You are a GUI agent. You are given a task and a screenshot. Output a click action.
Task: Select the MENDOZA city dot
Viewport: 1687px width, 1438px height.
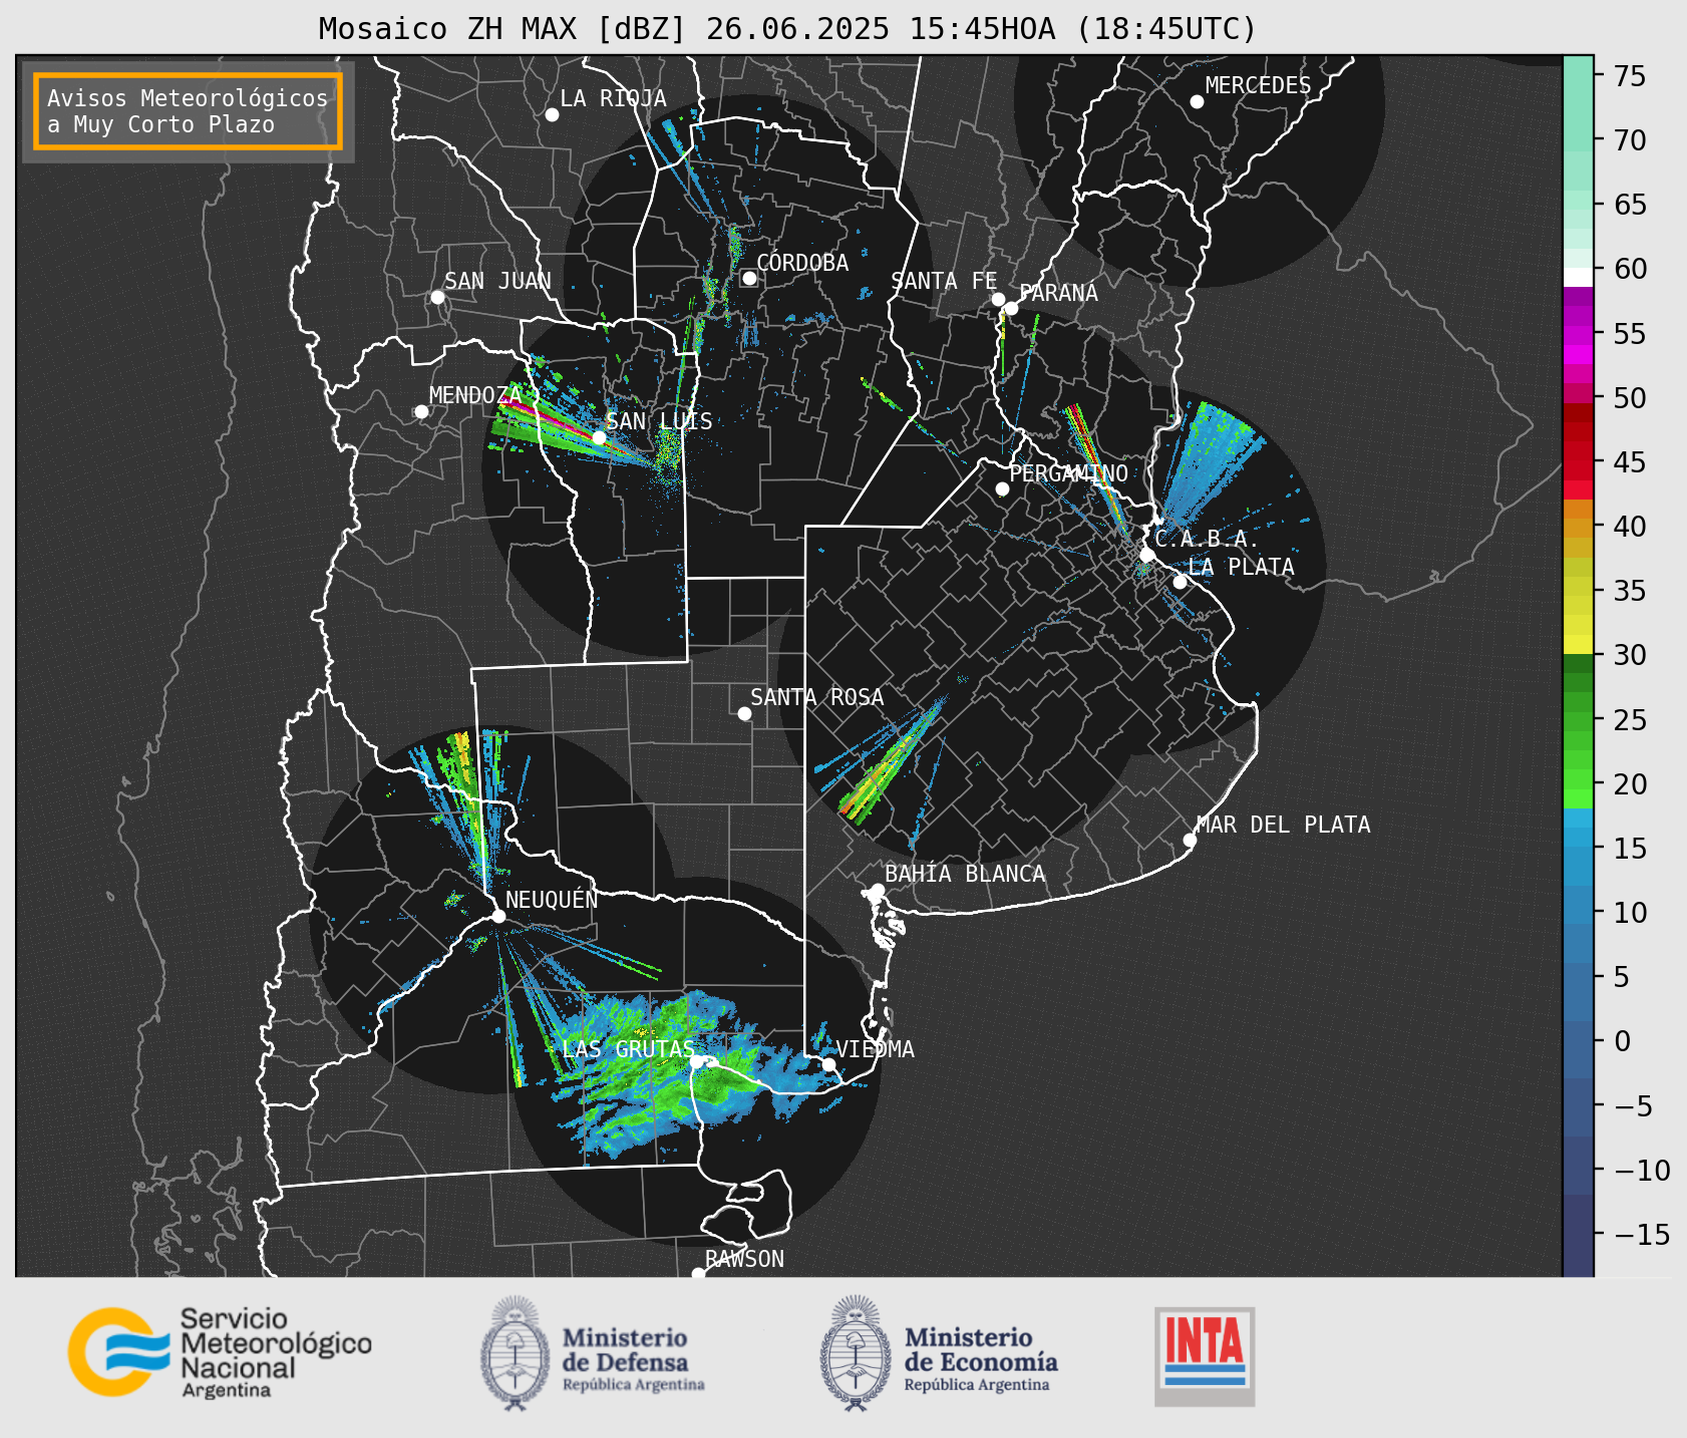pos(421,411)
